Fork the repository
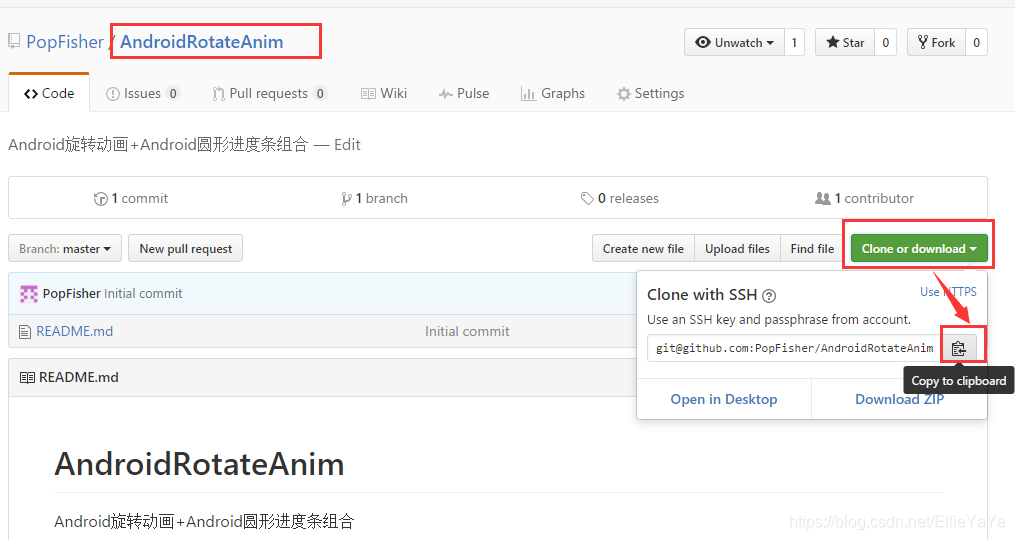 coord(936,43)
